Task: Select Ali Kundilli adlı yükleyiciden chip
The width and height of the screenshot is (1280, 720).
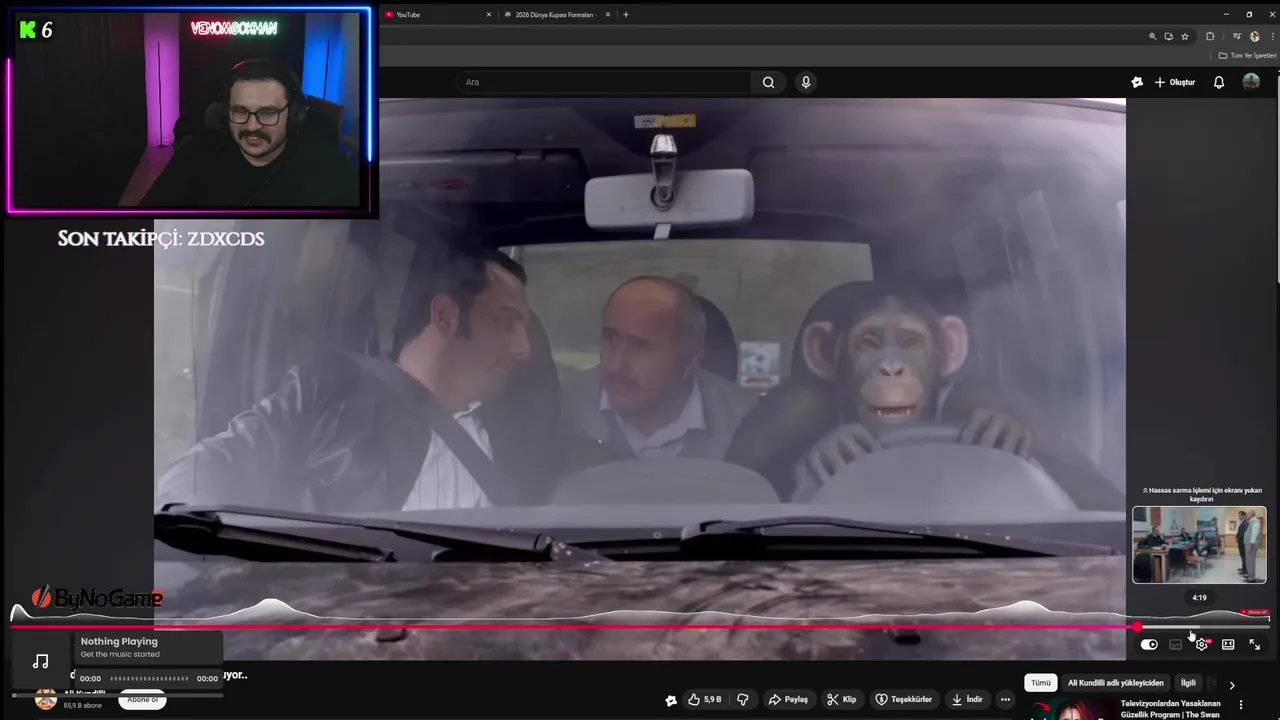Action: [x=1116, y=683]
